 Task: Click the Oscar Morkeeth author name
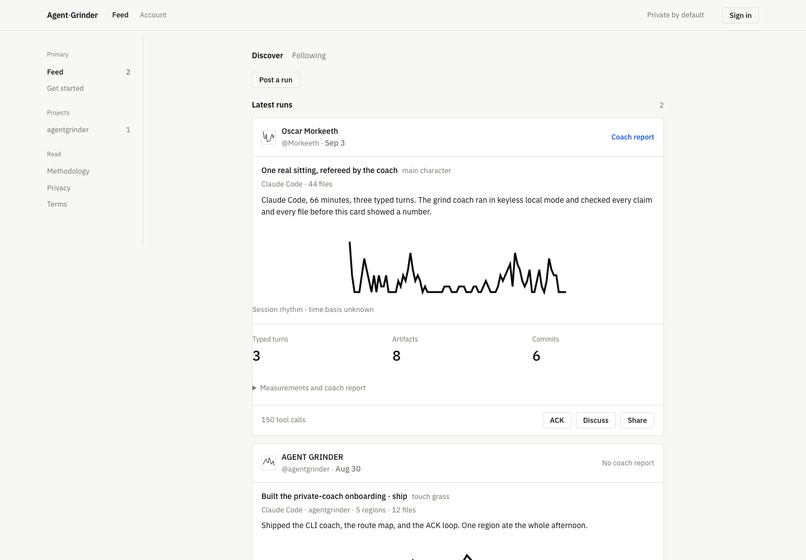[x=309, y=131]
